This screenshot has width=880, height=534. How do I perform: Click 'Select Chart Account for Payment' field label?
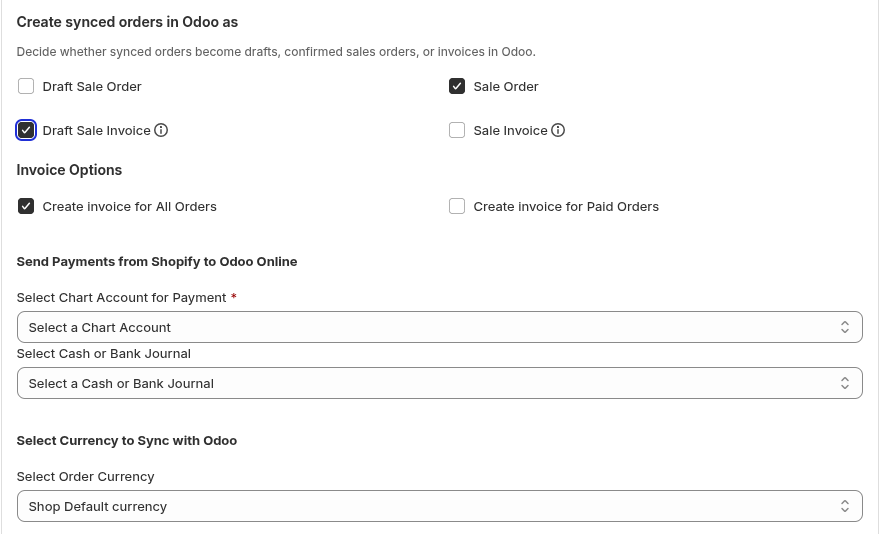[x=121, y=297]
